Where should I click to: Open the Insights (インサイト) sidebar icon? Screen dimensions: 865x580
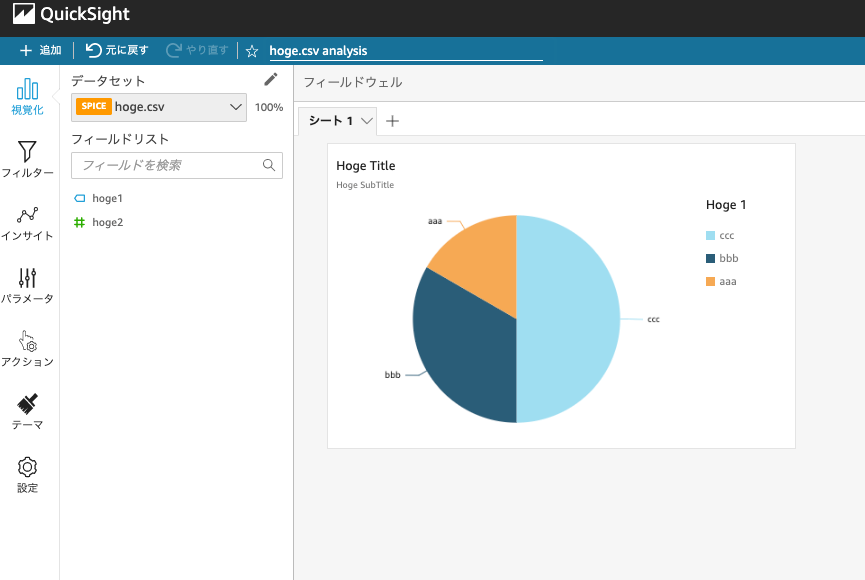(x=27, y=216)
